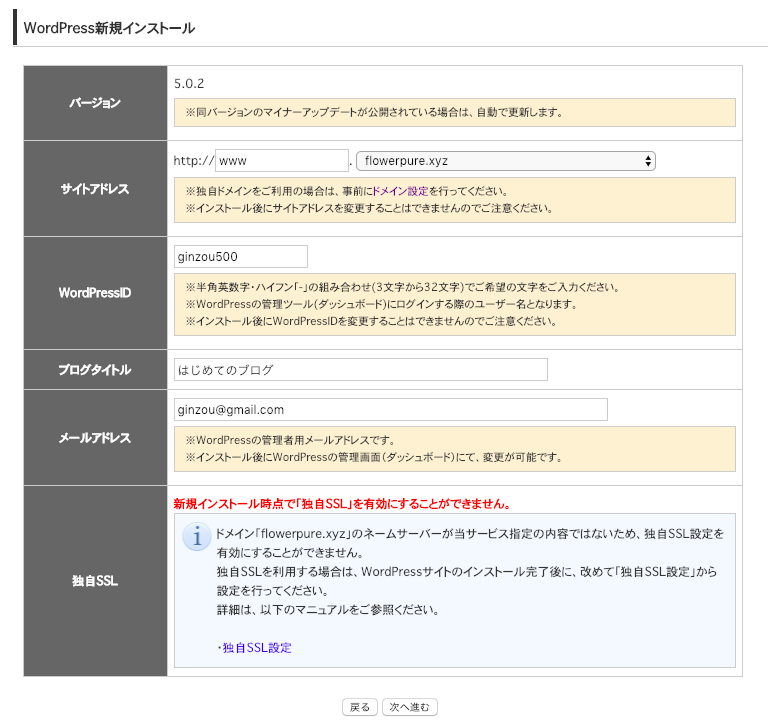
Task: Click the ブログタイトル row label
Action: point(95,370)
